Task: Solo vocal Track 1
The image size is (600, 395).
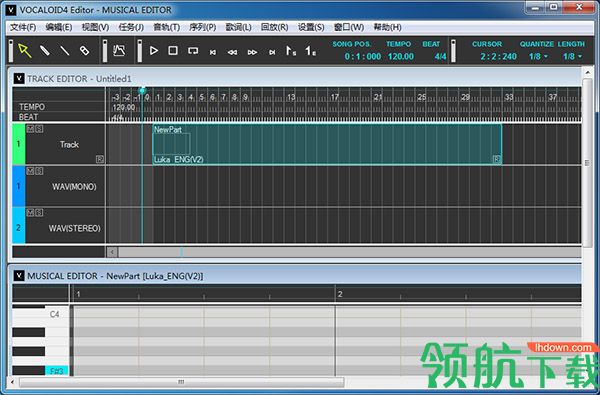Action: (x=39, y=129)
